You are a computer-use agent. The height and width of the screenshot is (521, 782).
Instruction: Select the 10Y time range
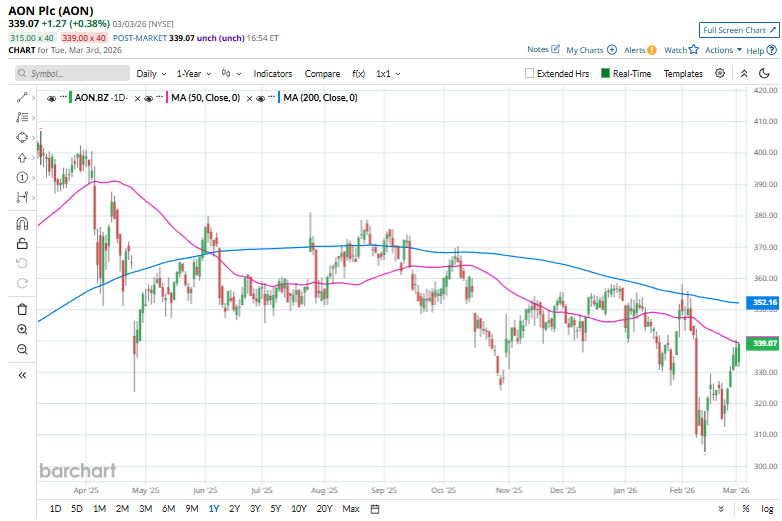pos(299,509)
